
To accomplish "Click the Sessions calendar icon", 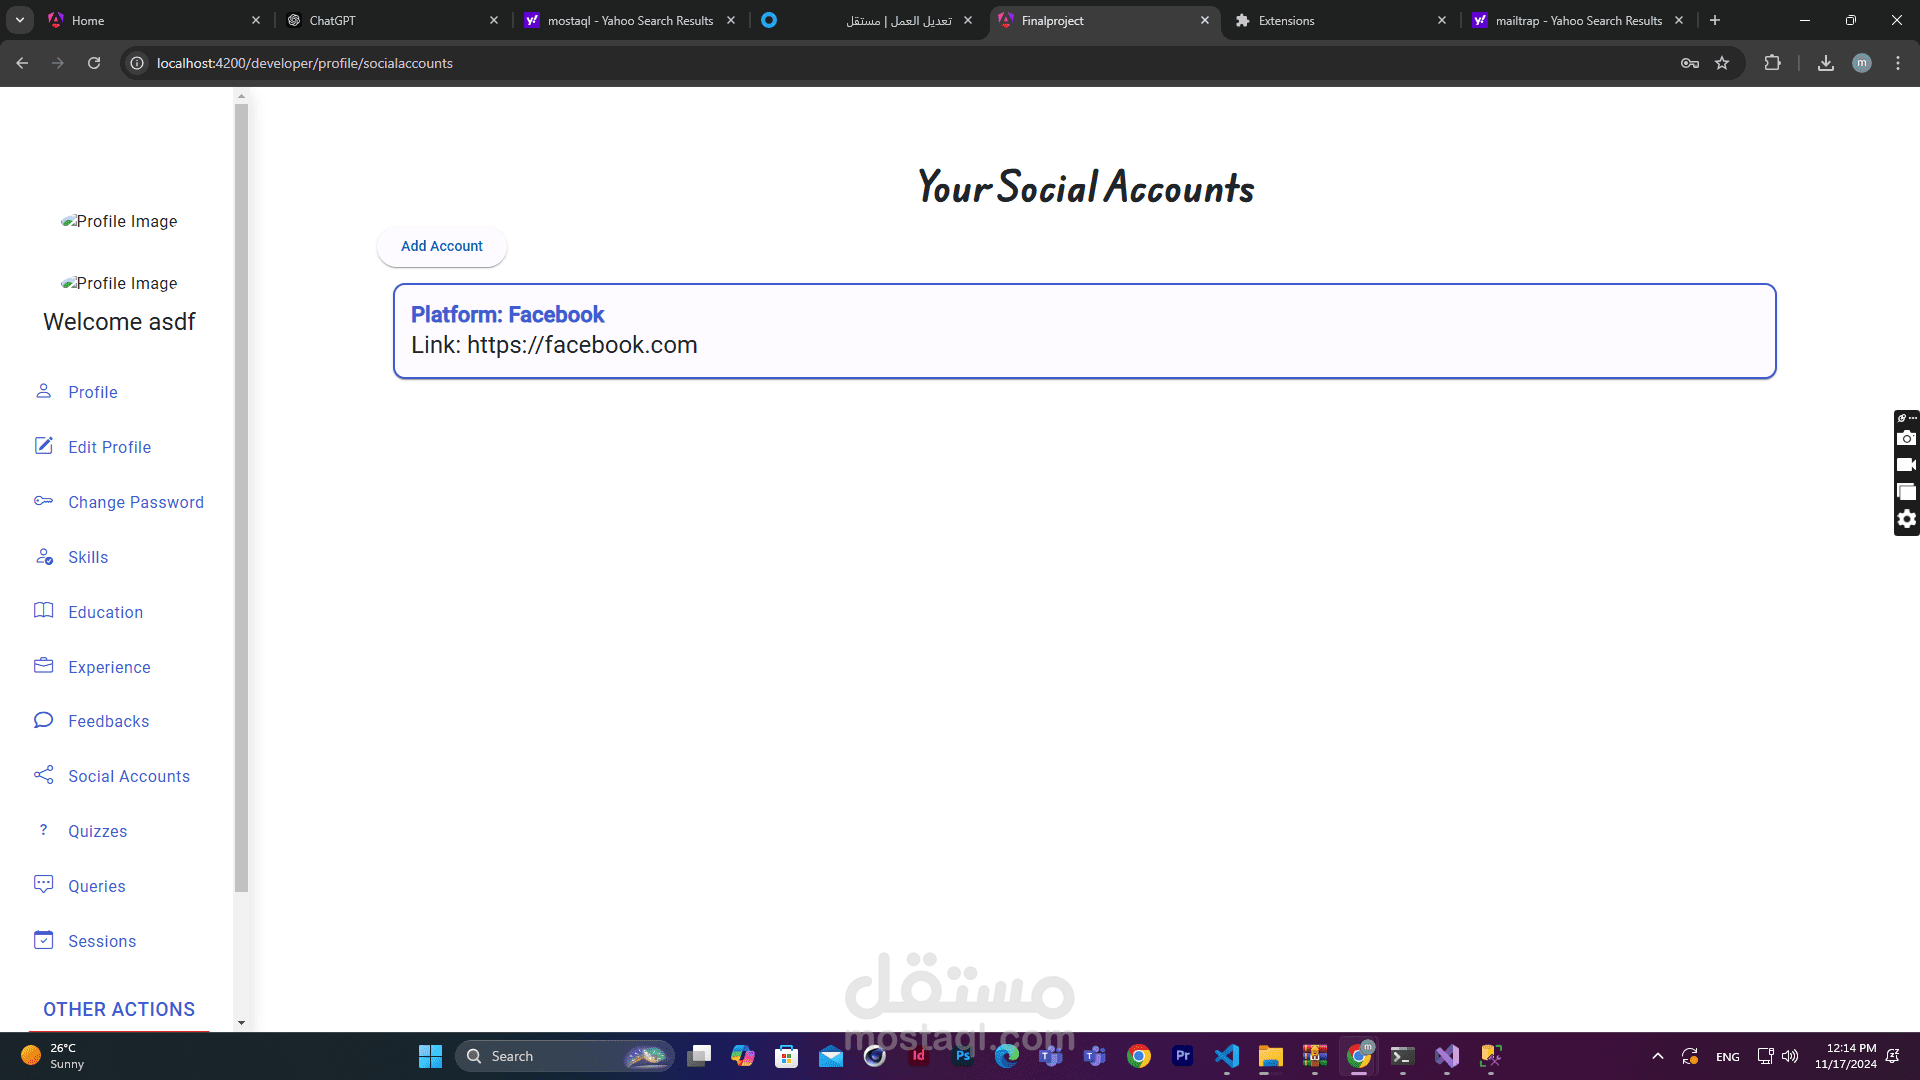I will pos(43,940).
